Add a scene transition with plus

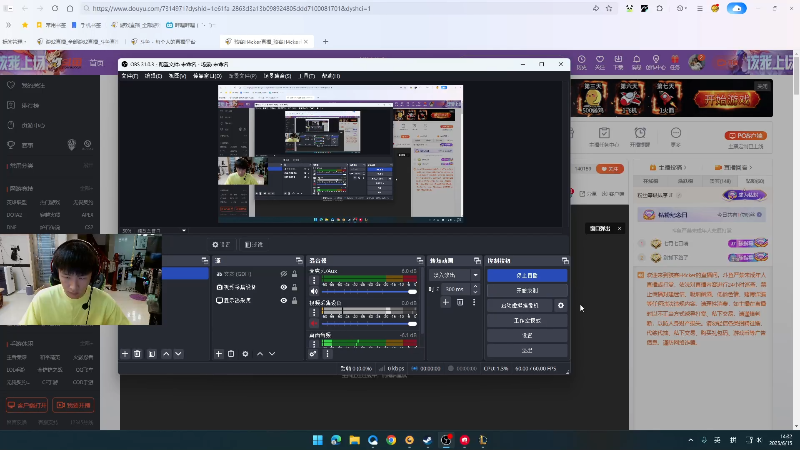[445, 302]
